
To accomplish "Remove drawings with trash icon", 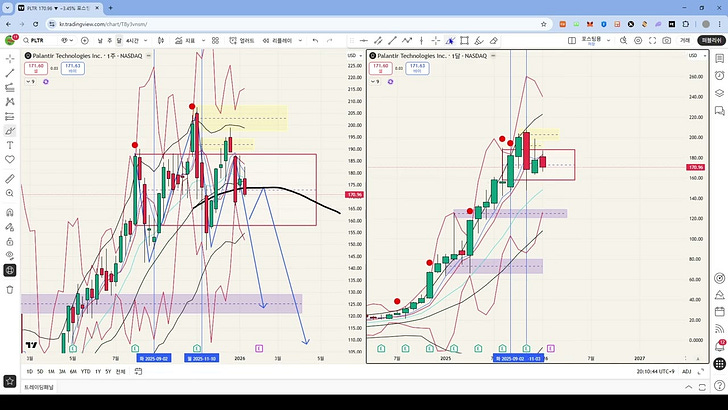I will pos(10,290).
